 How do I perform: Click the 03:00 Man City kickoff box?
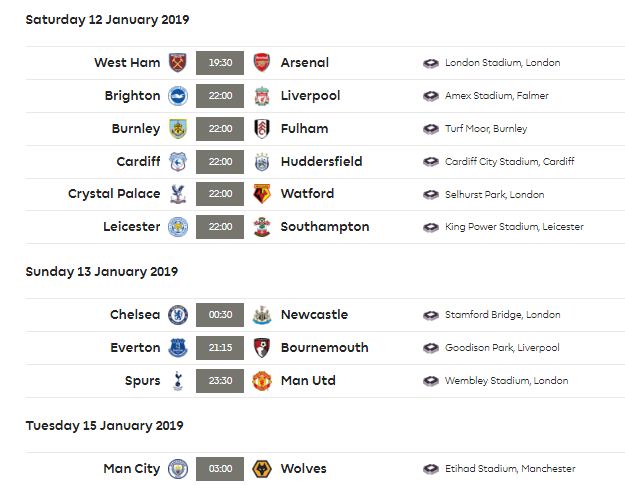click(x=220, y=469)
